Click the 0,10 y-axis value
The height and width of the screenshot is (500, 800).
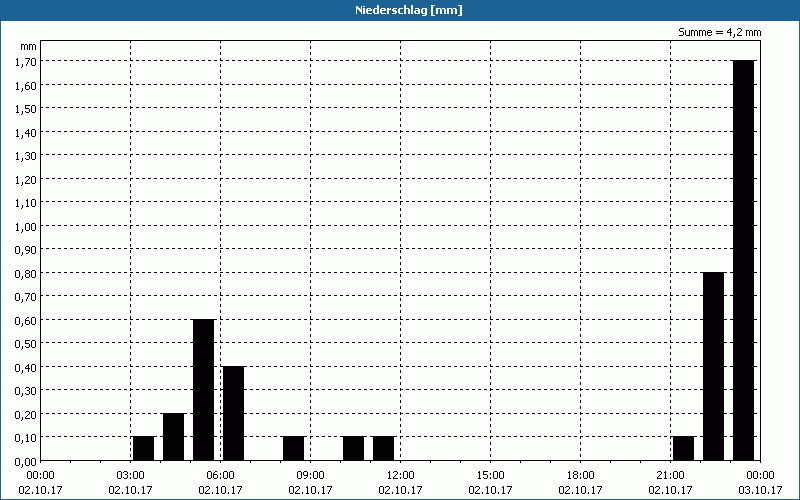[26, 438]
